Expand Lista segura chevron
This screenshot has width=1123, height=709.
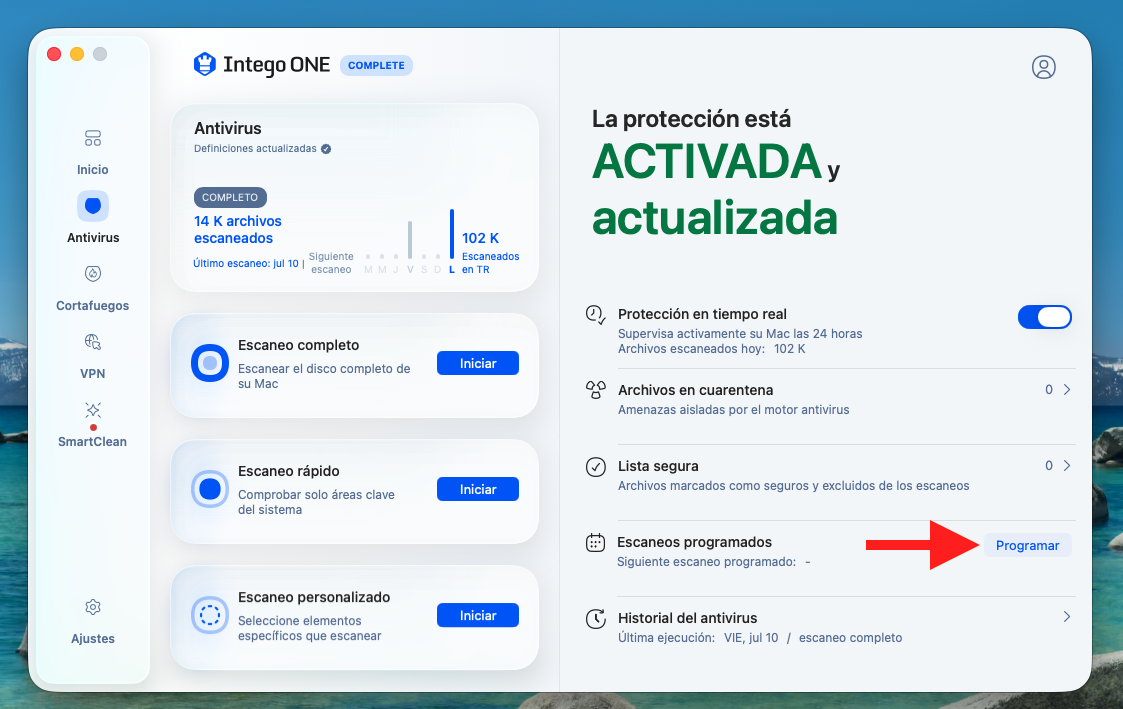tap(1066, 466)
